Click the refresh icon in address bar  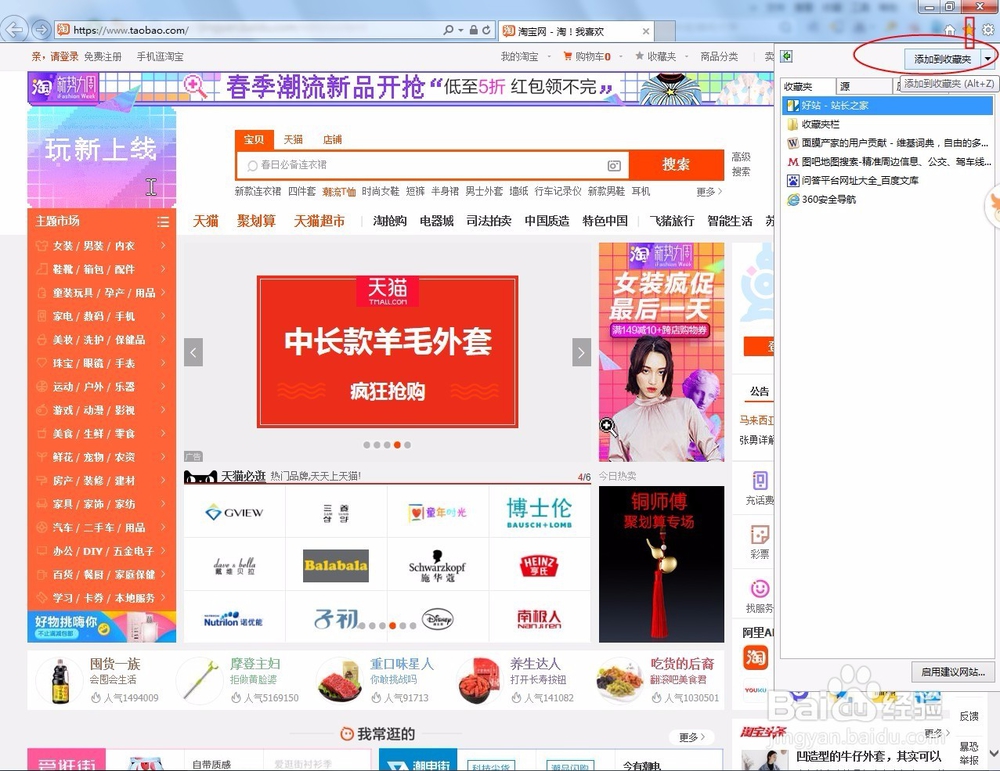coord(487,30)
